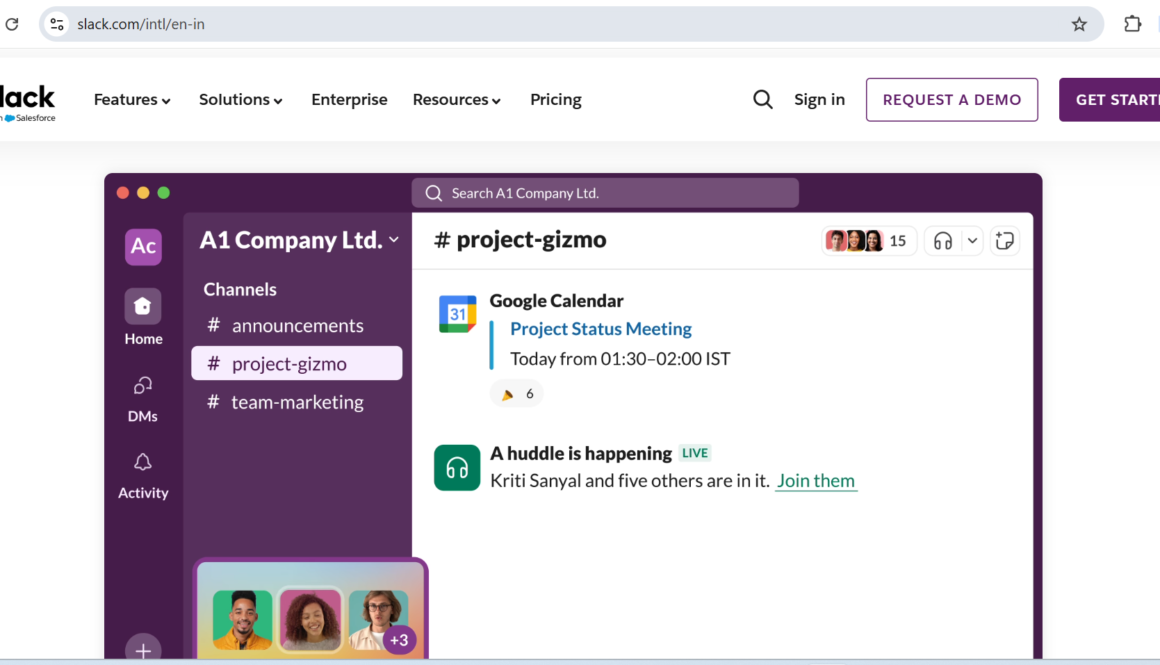Open the canvas icon in the channel header
This screenshot has height=665, width=1160.
[x=1005, y=240]
